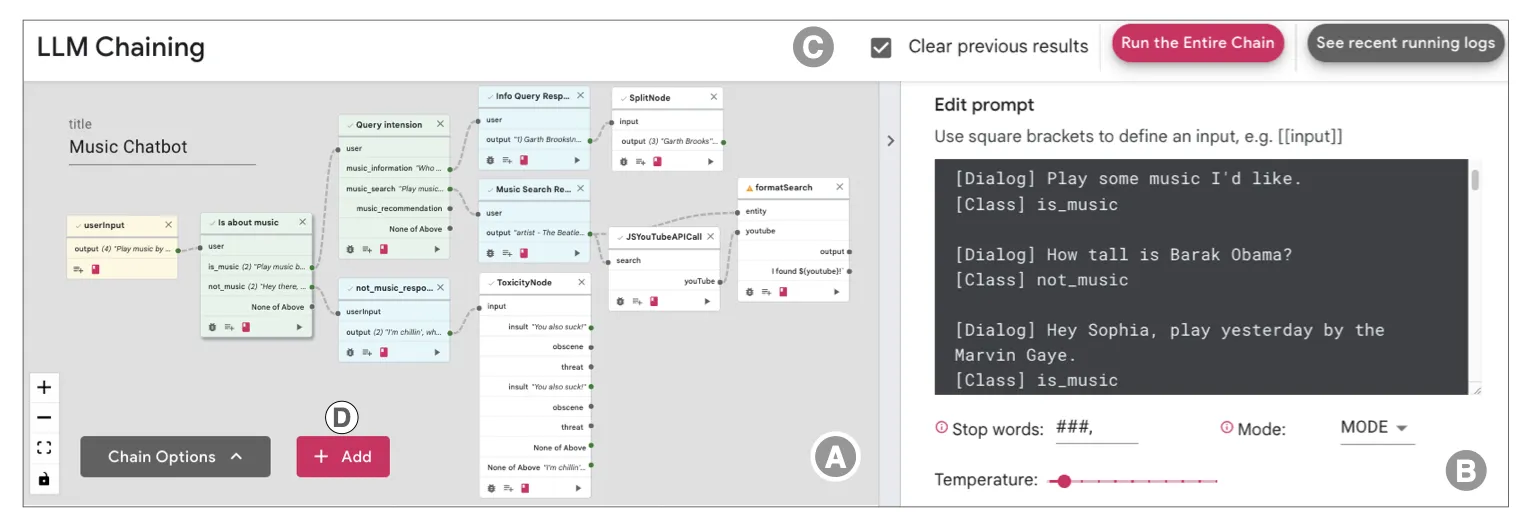Adjust the Temperature slider handle
Image resolution: width=1526 pixels, height=528 pixels.
point(1064,481)
